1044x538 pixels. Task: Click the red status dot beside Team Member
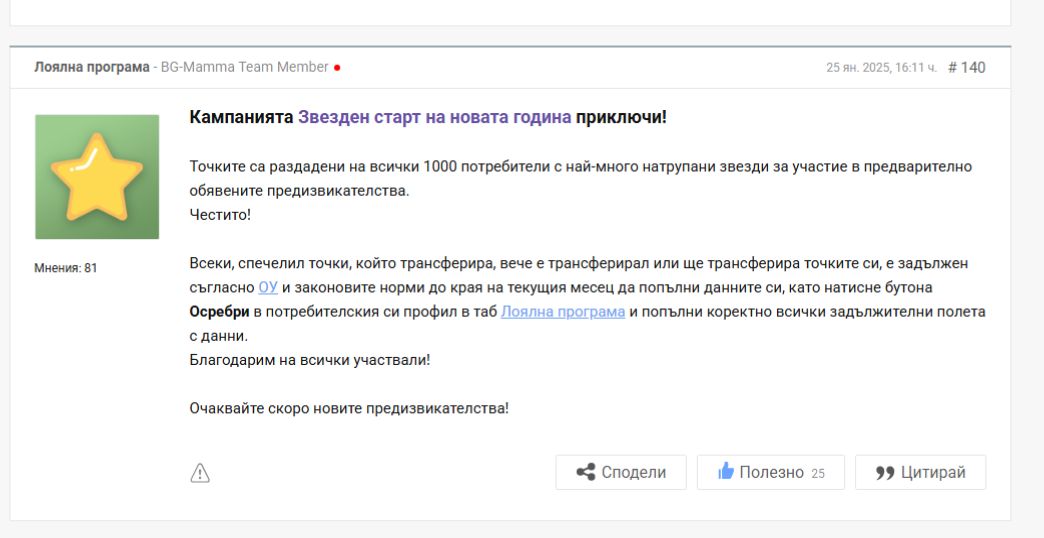[337, 68]
